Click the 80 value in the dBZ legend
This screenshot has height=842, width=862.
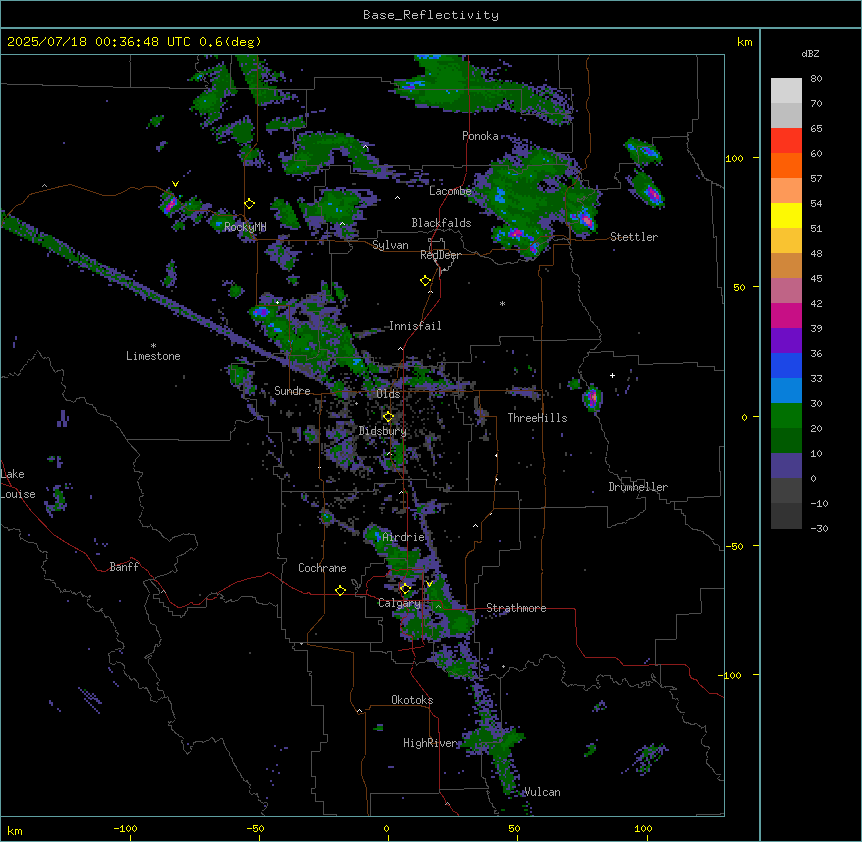point(816,79)
